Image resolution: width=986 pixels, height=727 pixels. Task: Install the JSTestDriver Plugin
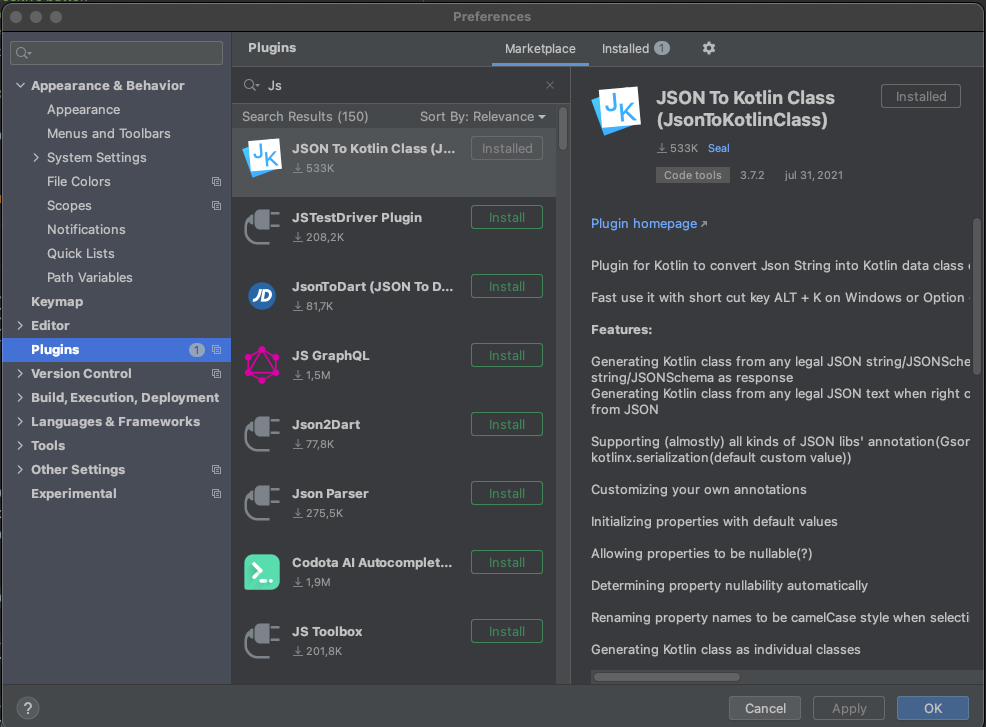[x=506, y=217]
